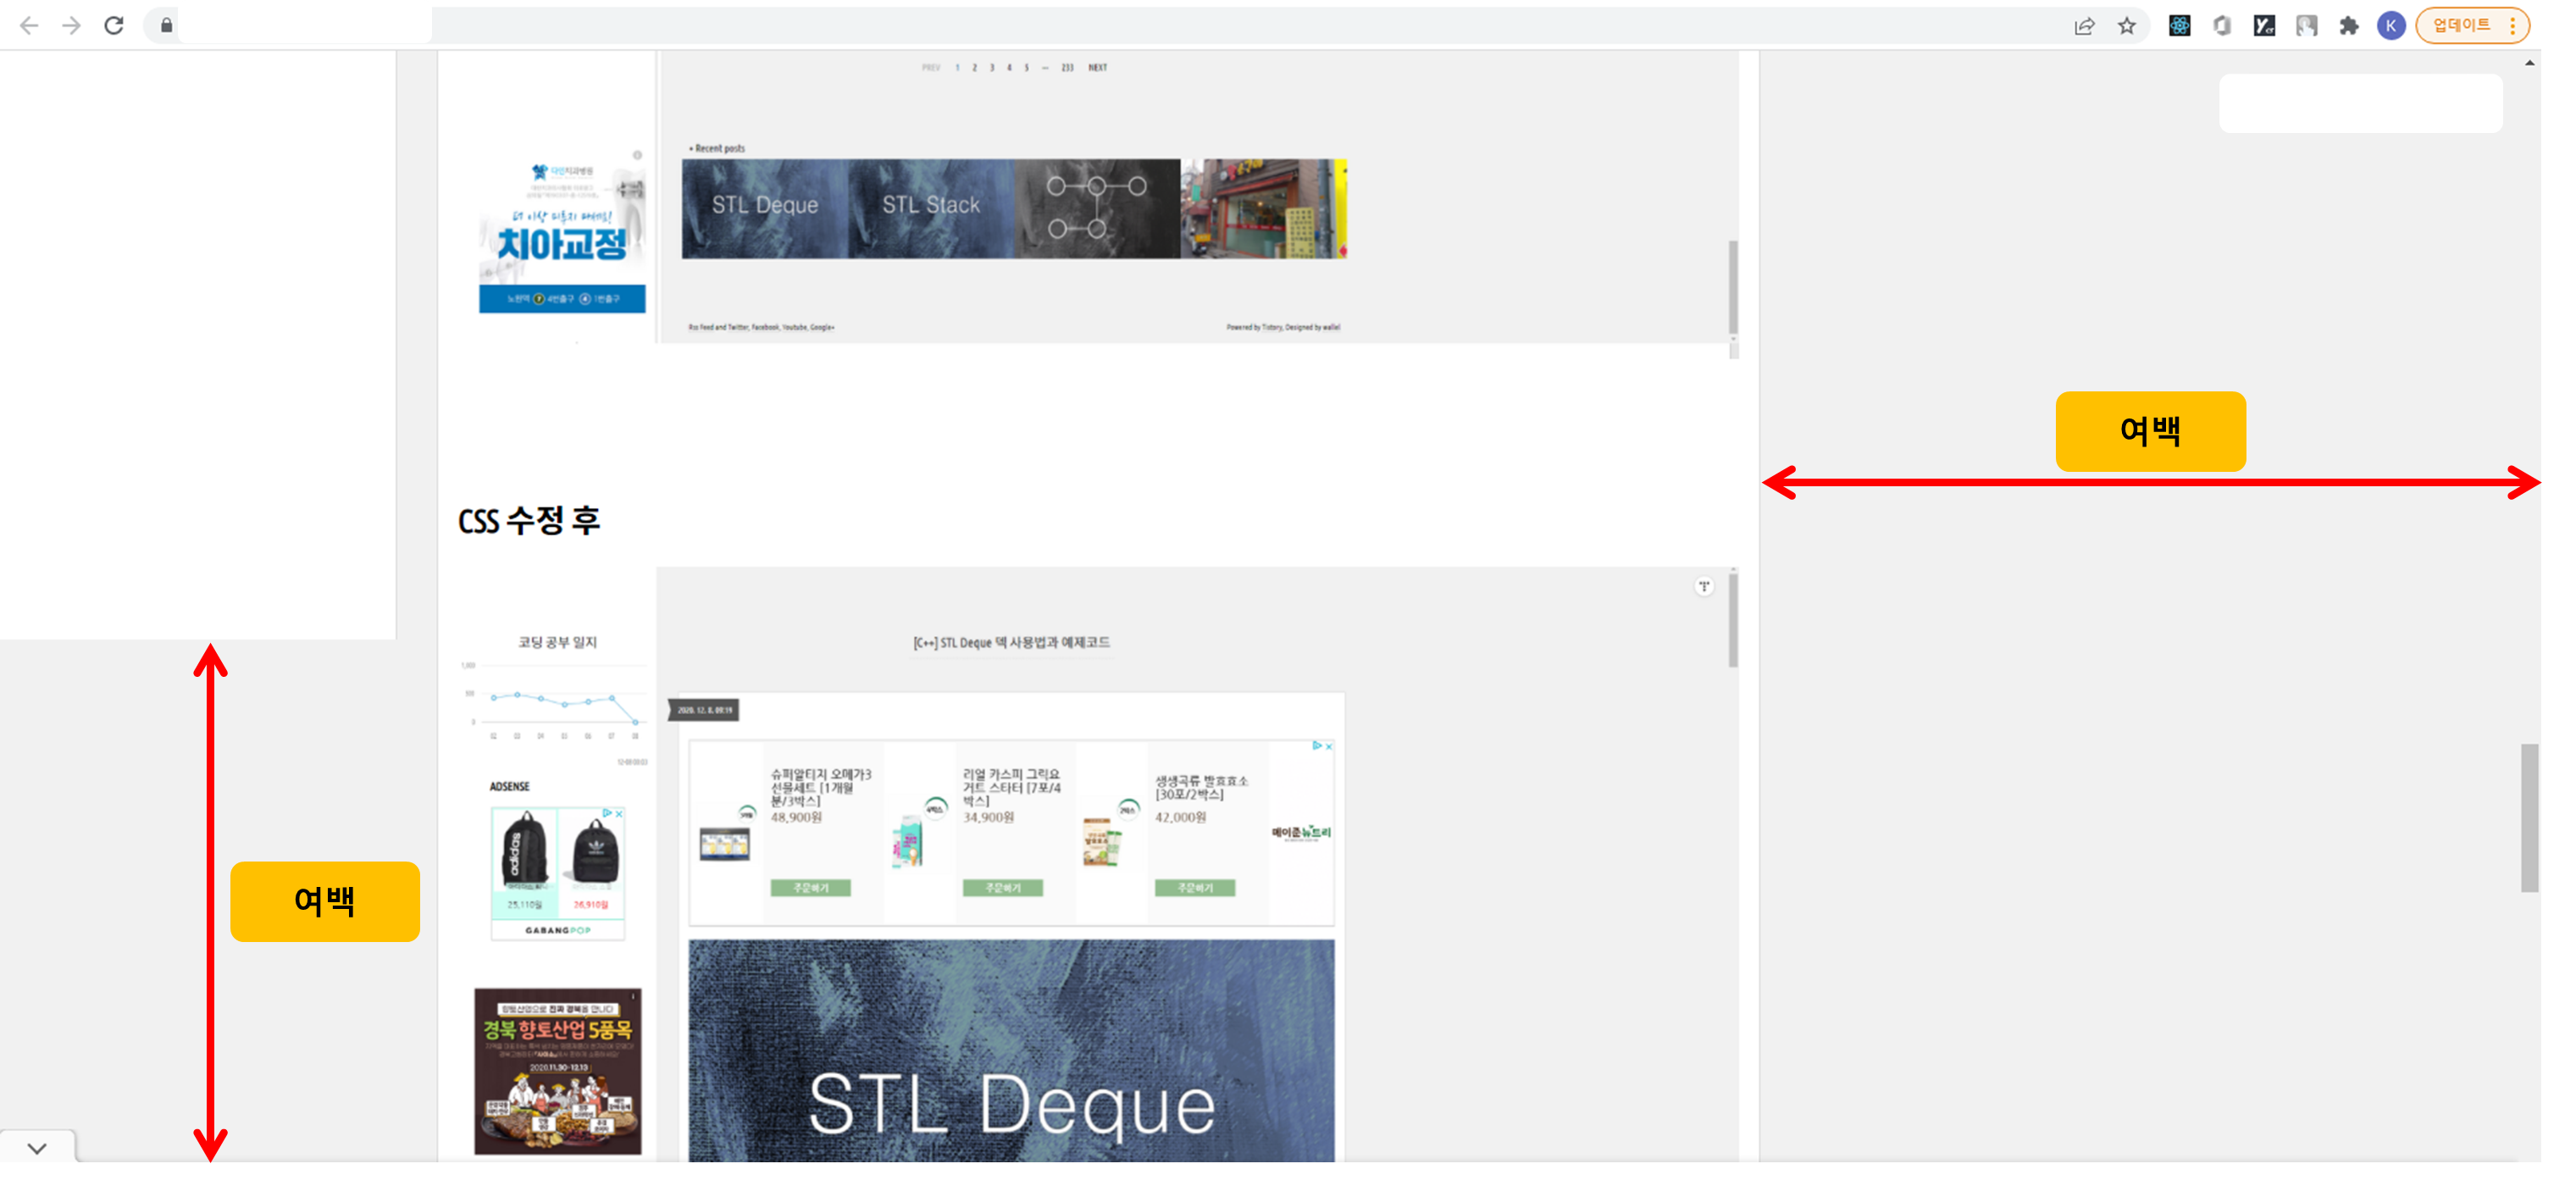The image size is (2576, 1197).
Task: Click the browser back arrow
Action: click(29, 25)
